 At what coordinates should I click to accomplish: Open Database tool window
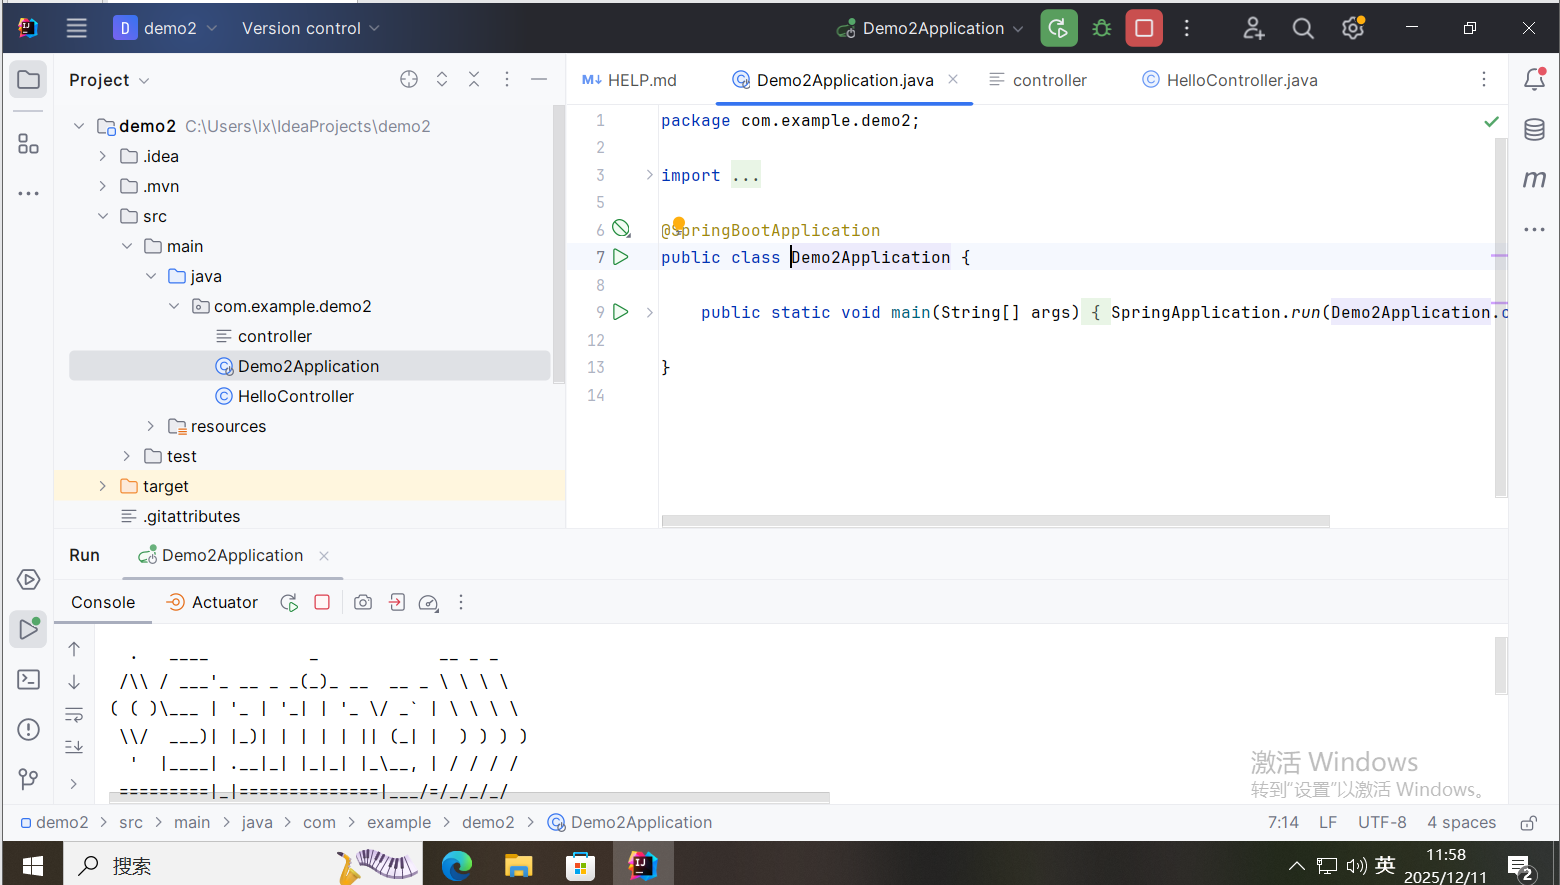[1534, 129]
